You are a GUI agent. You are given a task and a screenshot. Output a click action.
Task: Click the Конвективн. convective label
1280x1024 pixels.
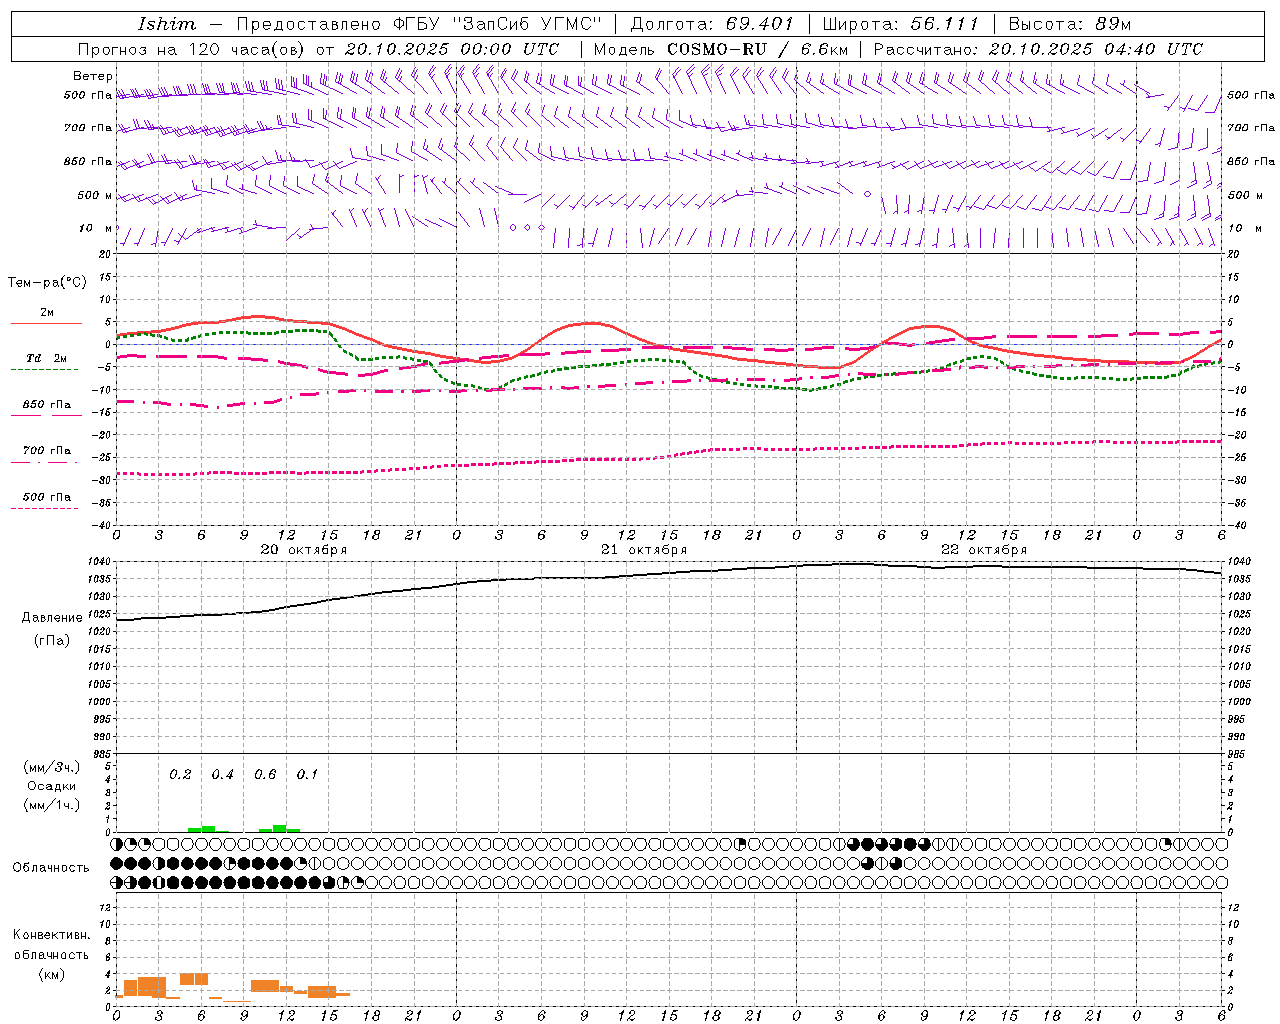point(52,935)
